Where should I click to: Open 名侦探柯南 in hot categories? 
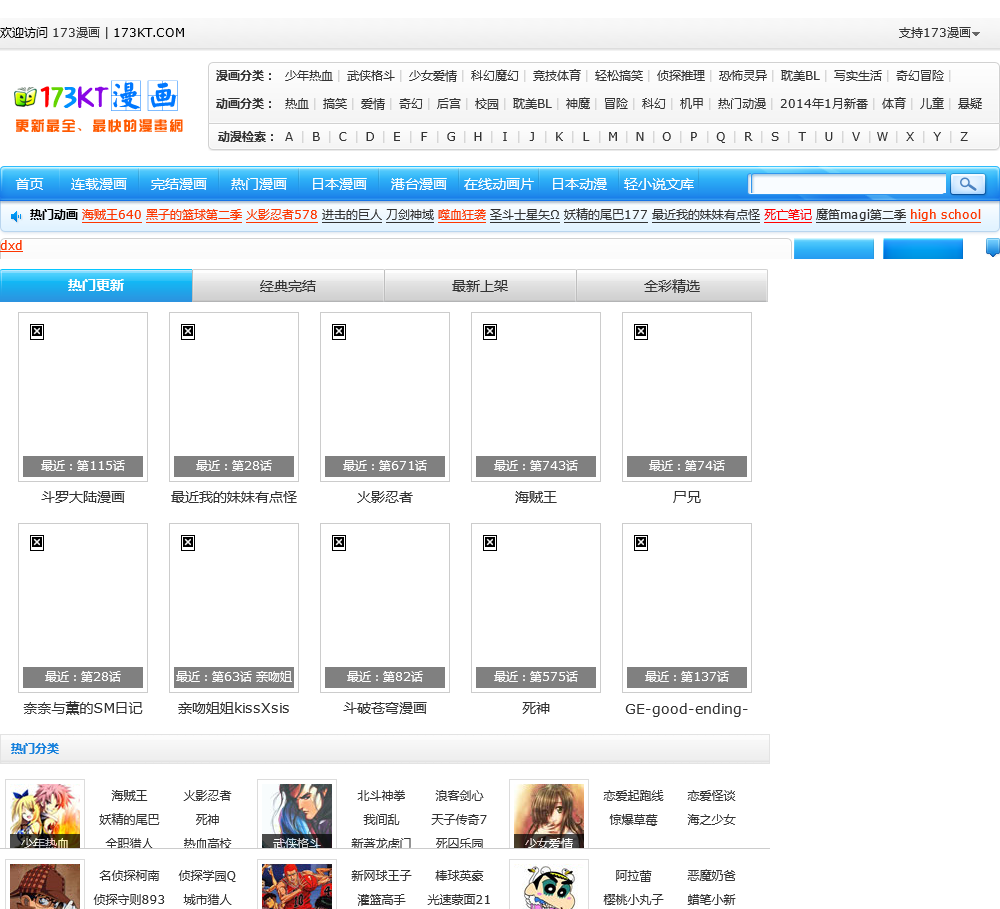129,876
